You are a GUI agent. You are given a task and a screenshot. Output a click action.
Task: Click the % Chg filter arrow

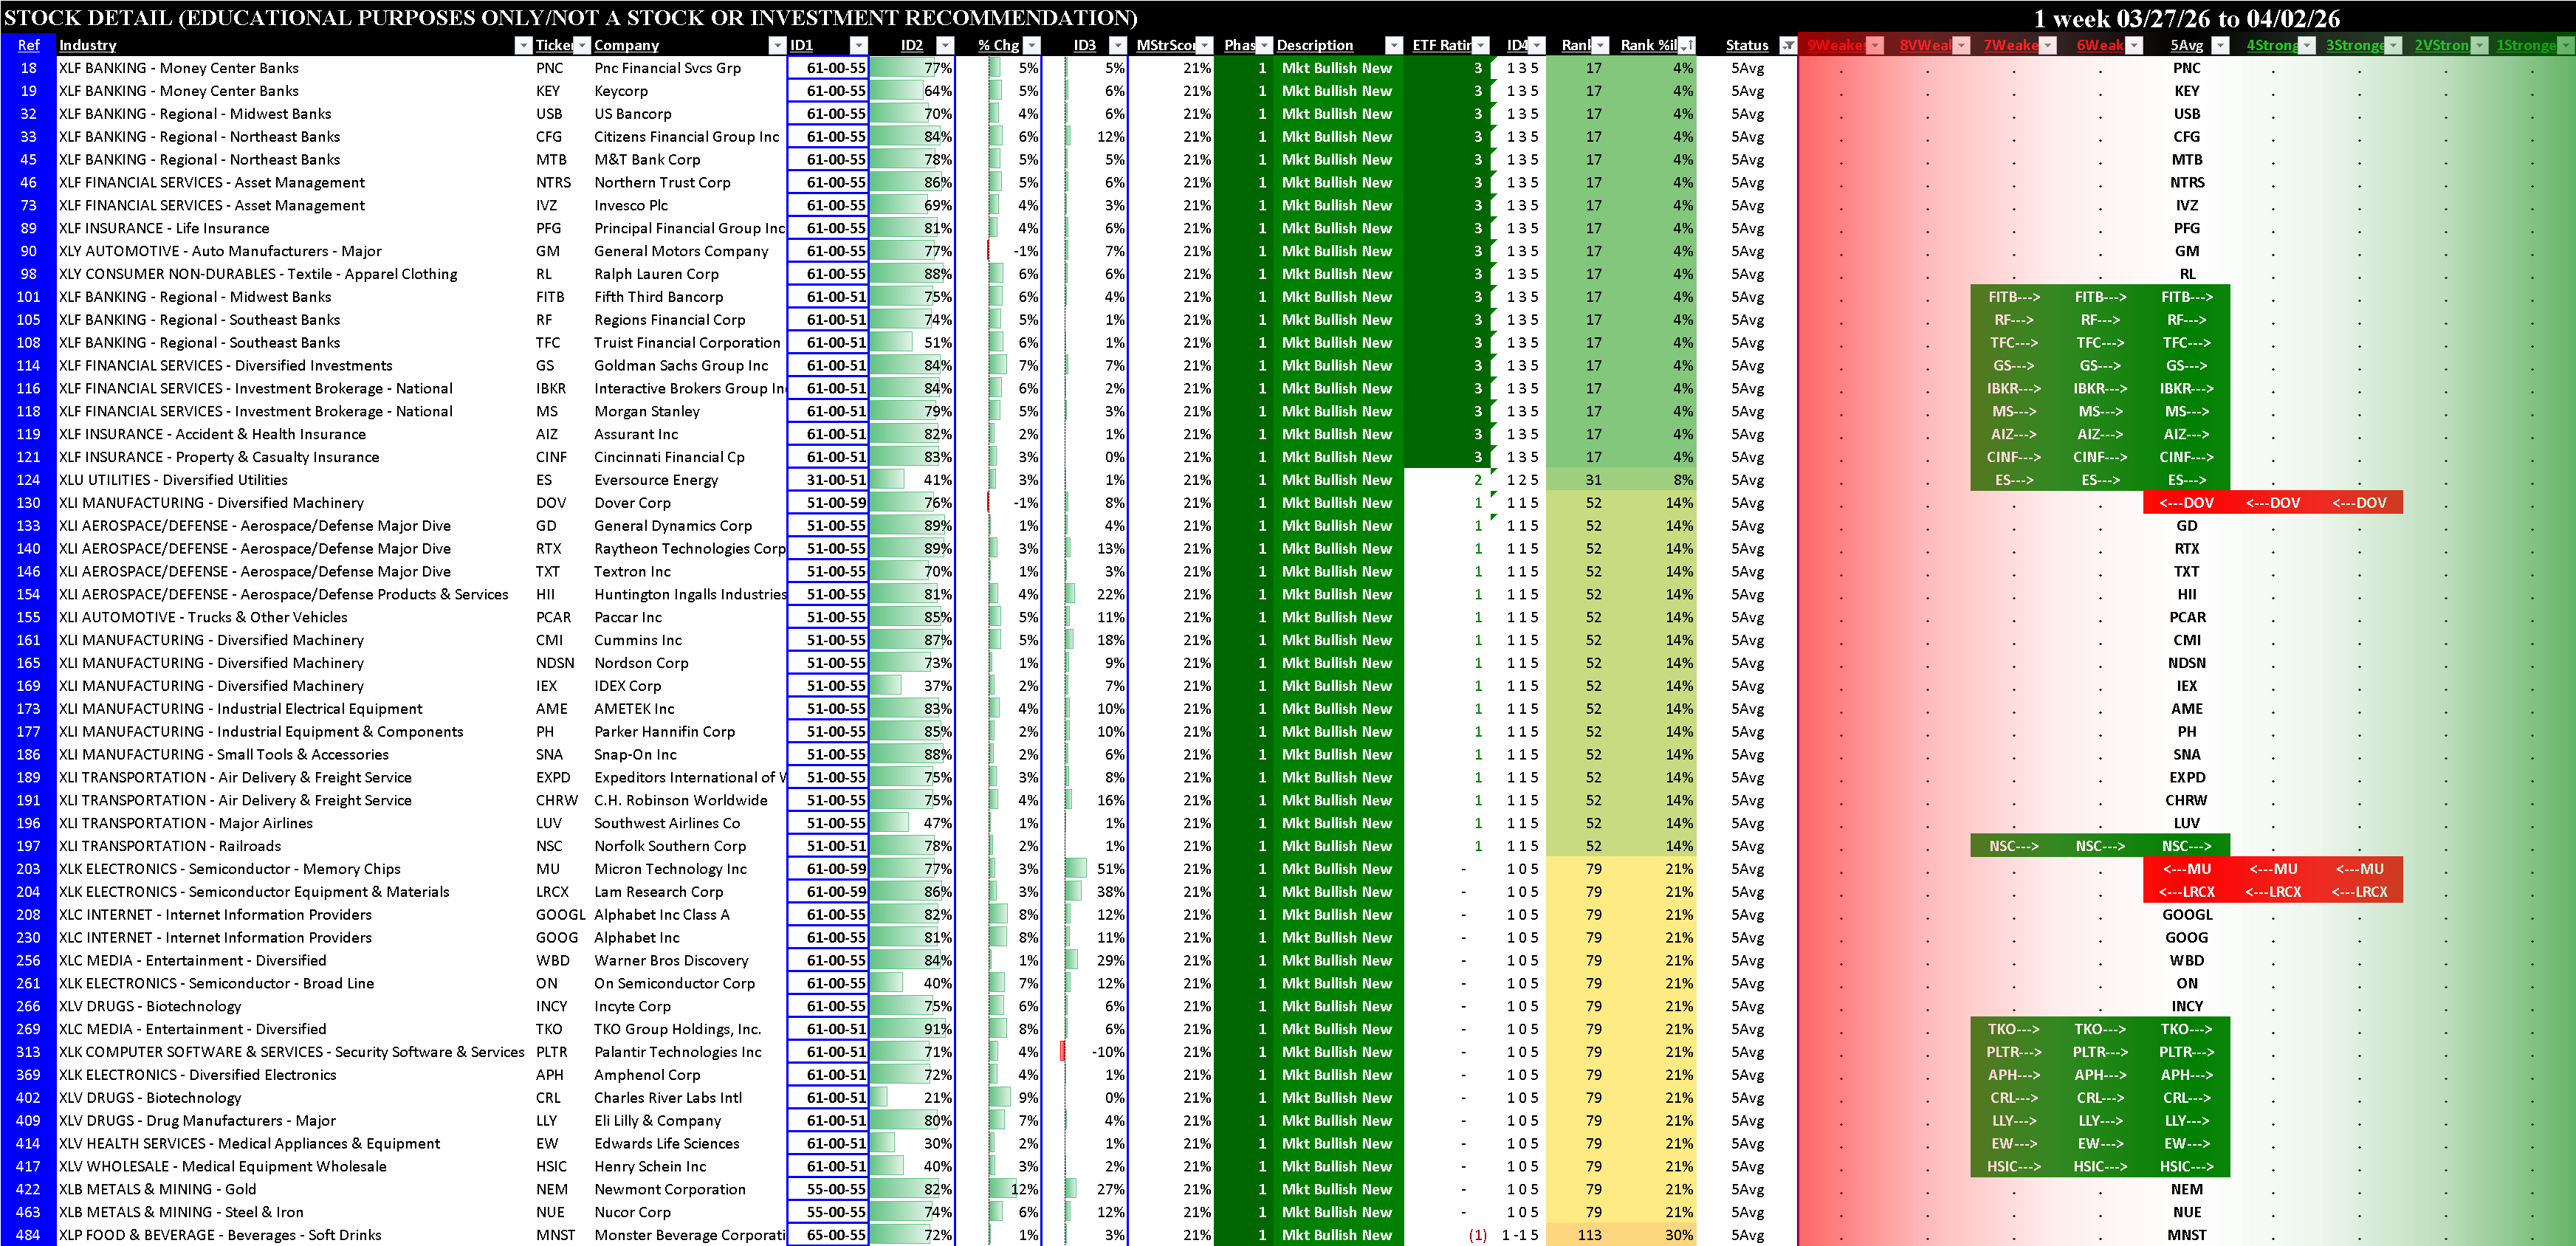click(x=1032, y=45)
